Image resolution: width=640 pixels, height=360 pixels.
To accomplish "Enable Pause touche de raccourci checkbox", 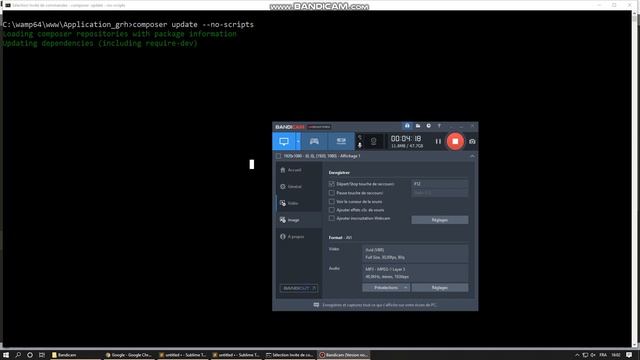I will [332, 193].
